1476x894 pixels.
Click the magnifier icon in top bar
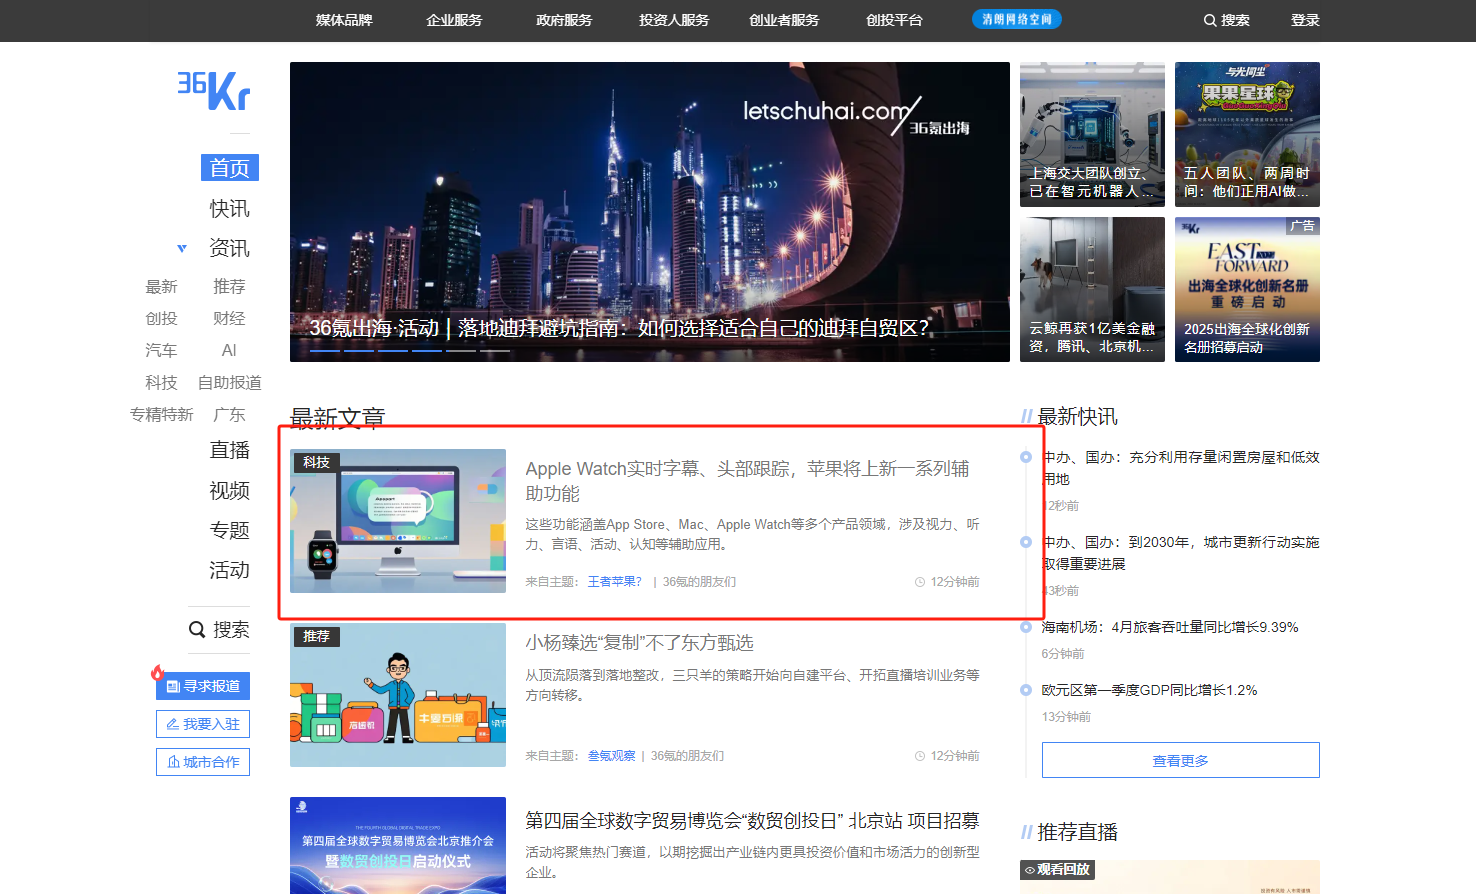[x=1210, y=20]
